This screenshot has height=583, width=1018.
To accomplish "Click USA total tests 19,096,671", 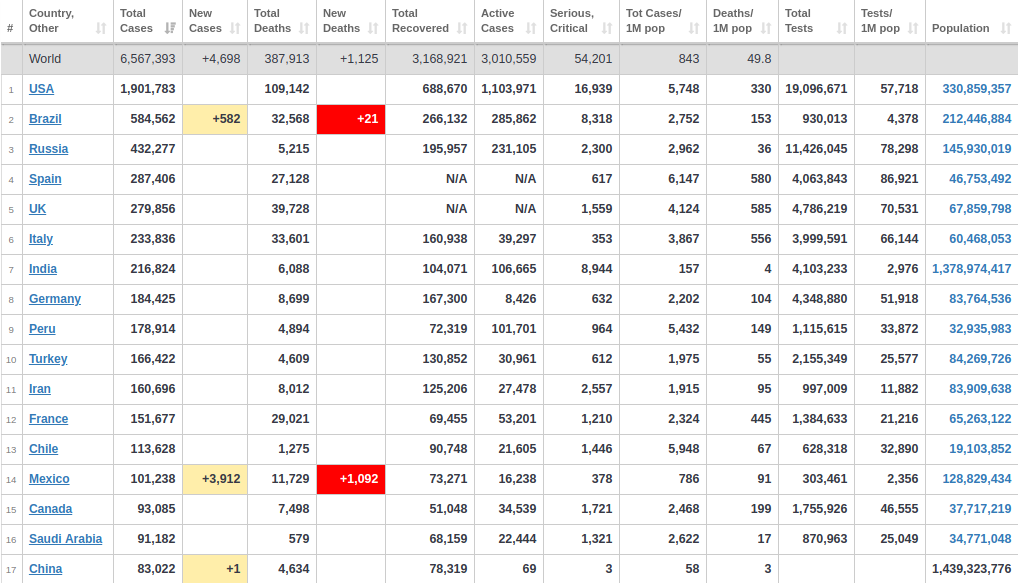I will point(816,89).
